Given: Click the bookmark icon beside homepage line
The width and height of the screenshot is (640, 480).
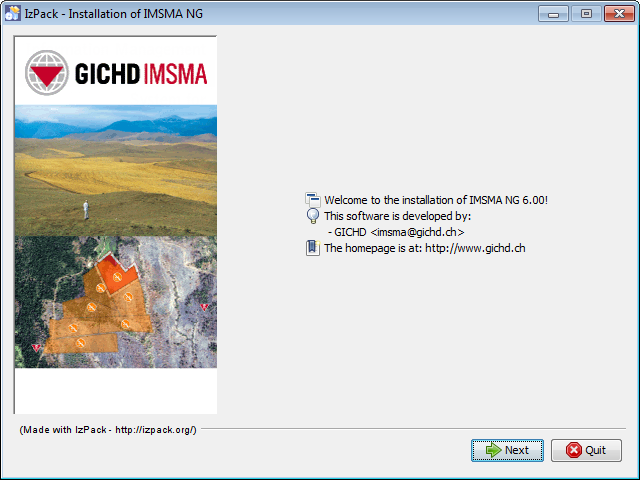Looking at the screenshot, I should pos(313,248).
